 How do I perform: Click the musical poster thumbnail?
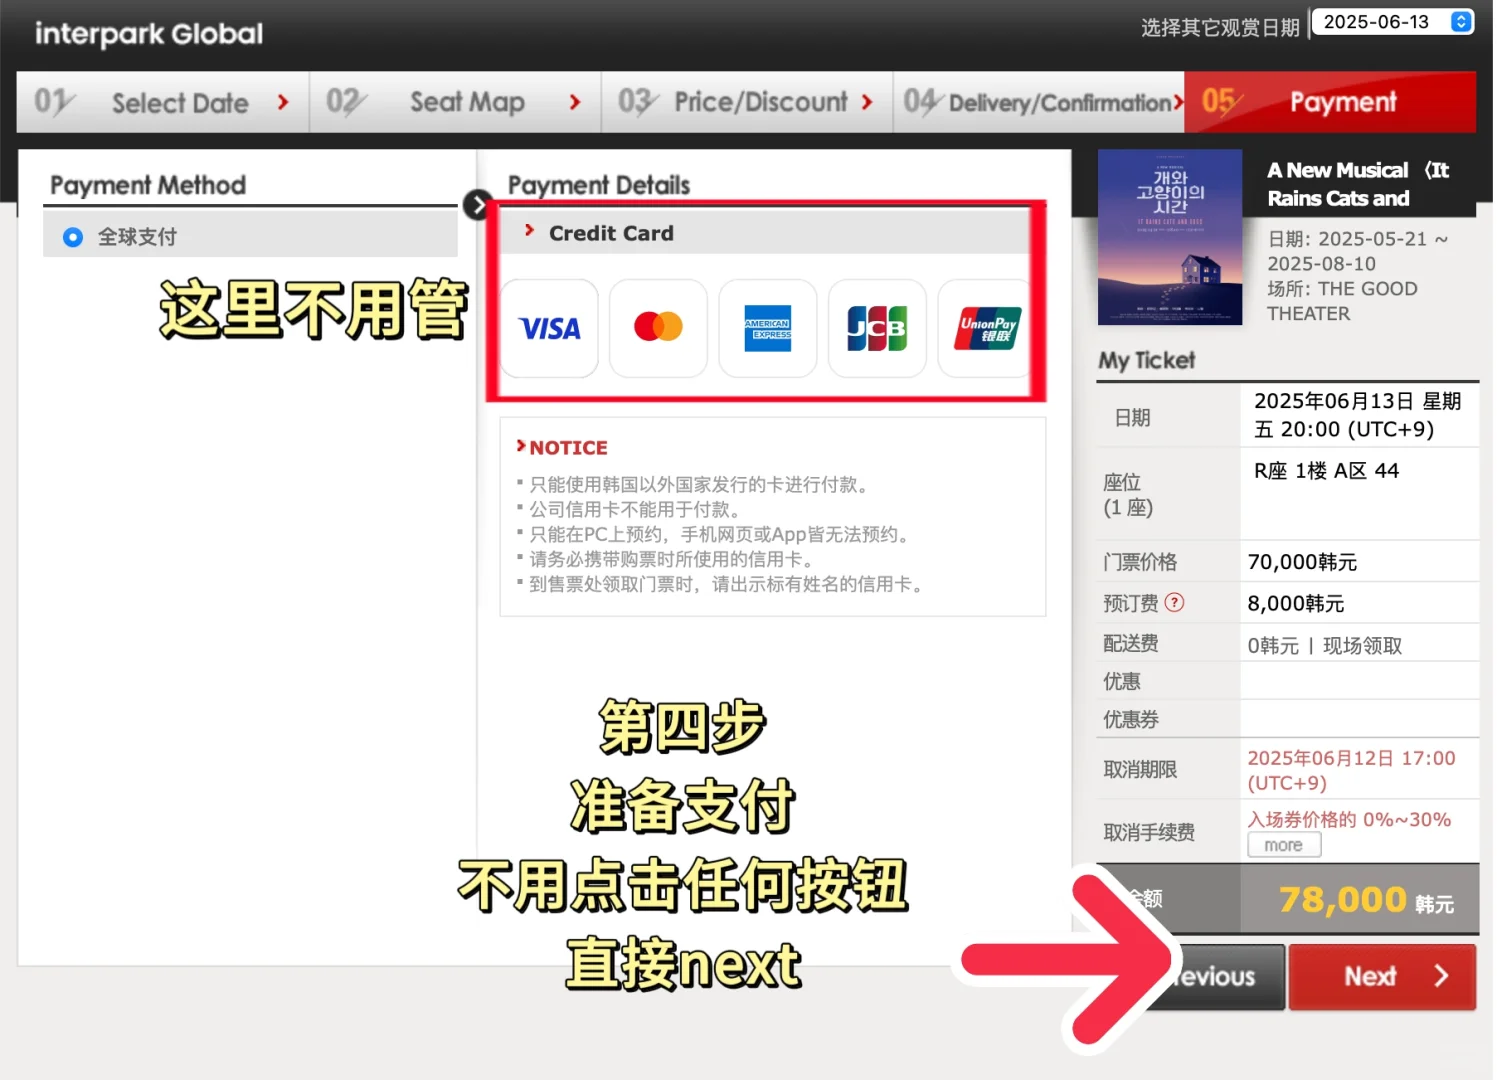(1169, 236)
